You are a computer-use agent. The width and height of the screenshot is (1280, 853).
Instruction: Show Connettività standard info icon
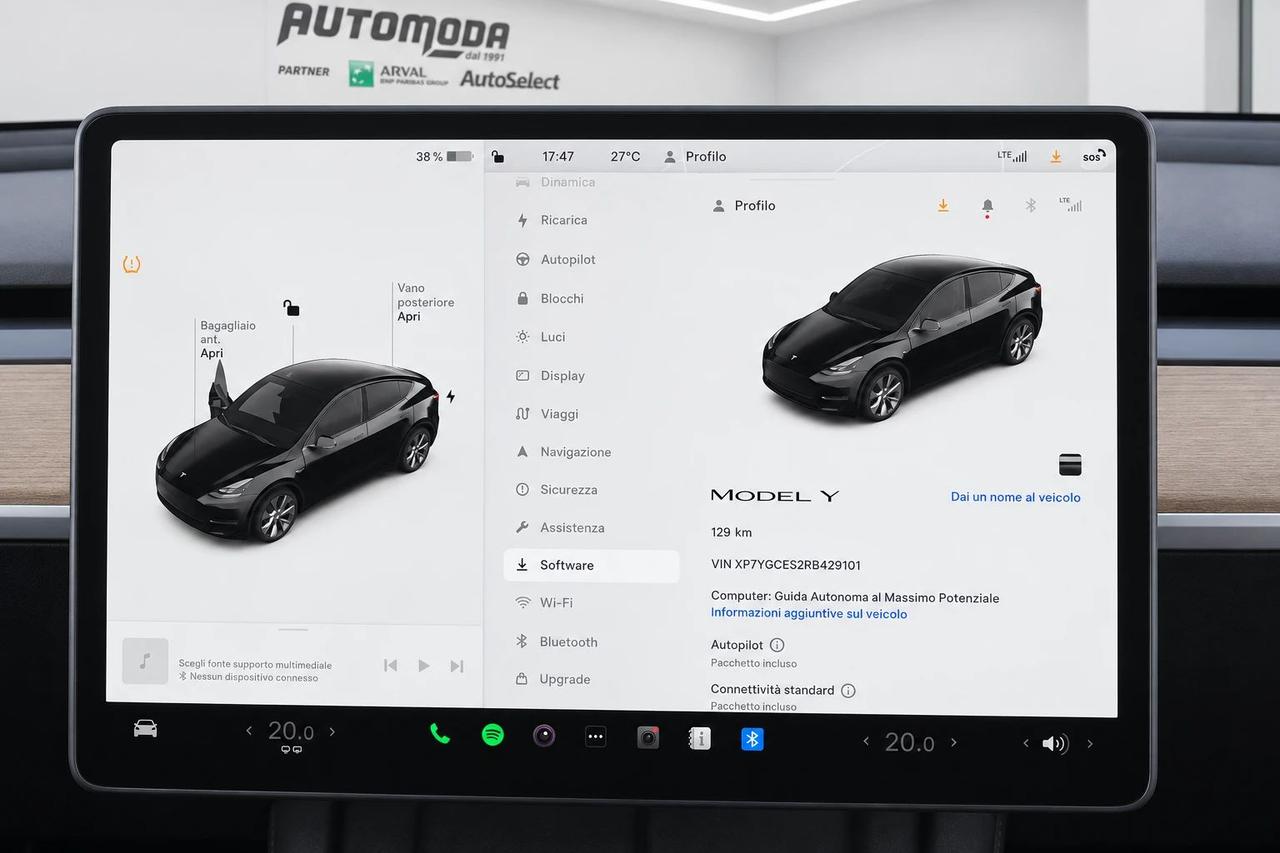pyautogui.click(x=848, y=690)
